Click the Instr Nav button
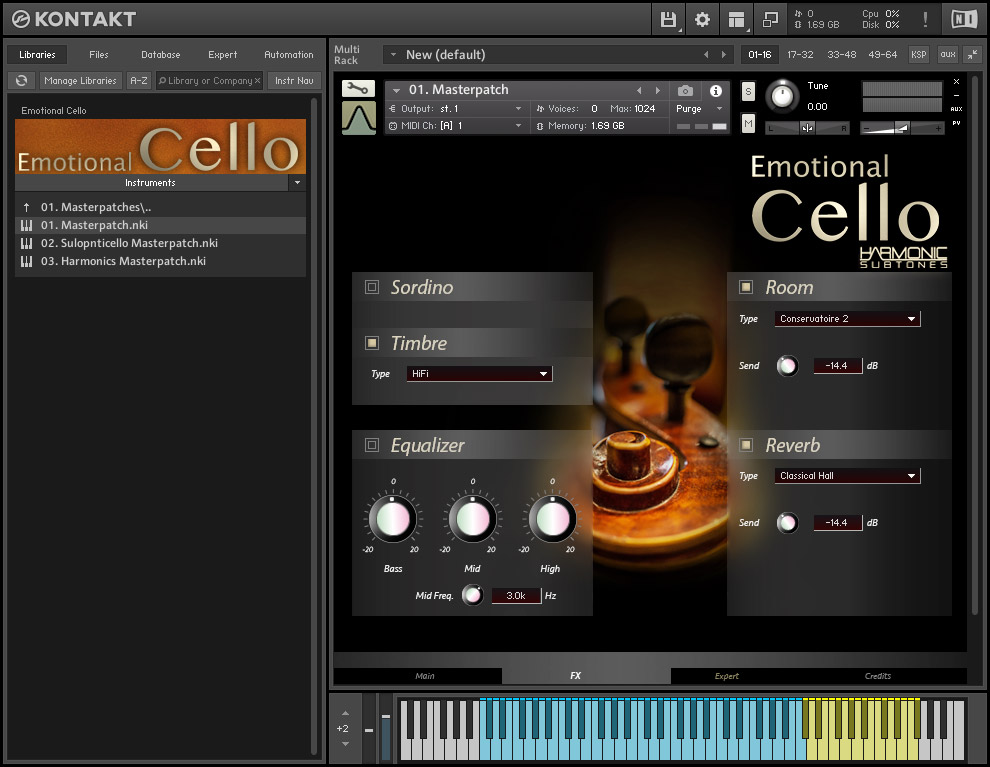This screenshot has height=767, width=990. 294,81
